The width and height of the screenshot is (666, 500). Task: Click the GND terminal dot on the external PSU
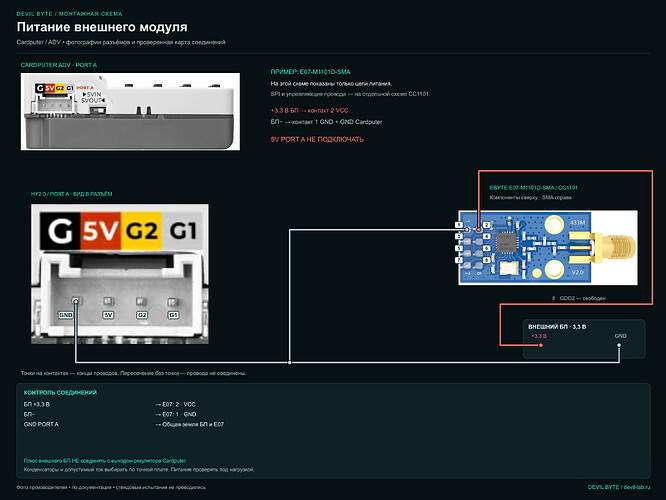click(619, 345)
